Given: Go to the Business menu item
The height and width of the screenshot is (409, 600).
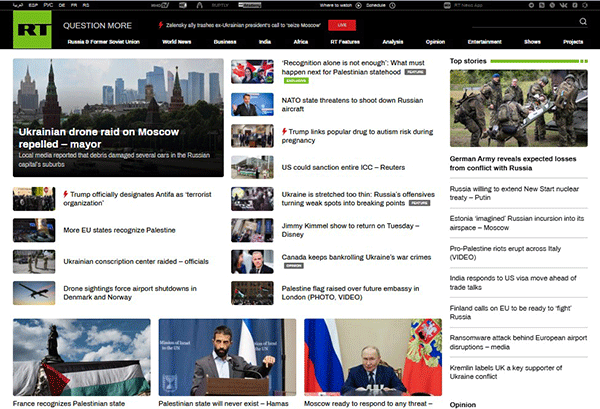Looking at the screenshot, I should pyautogui.click(x=225, y=42).
